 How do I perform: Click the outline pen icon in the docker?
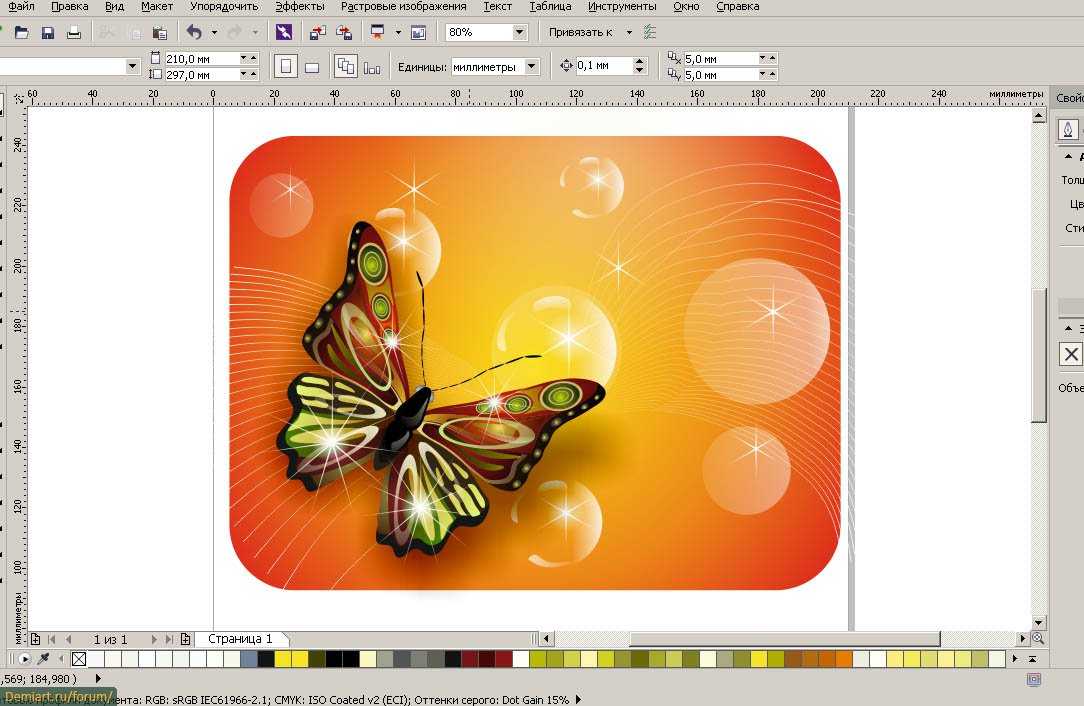(1068, 129)
